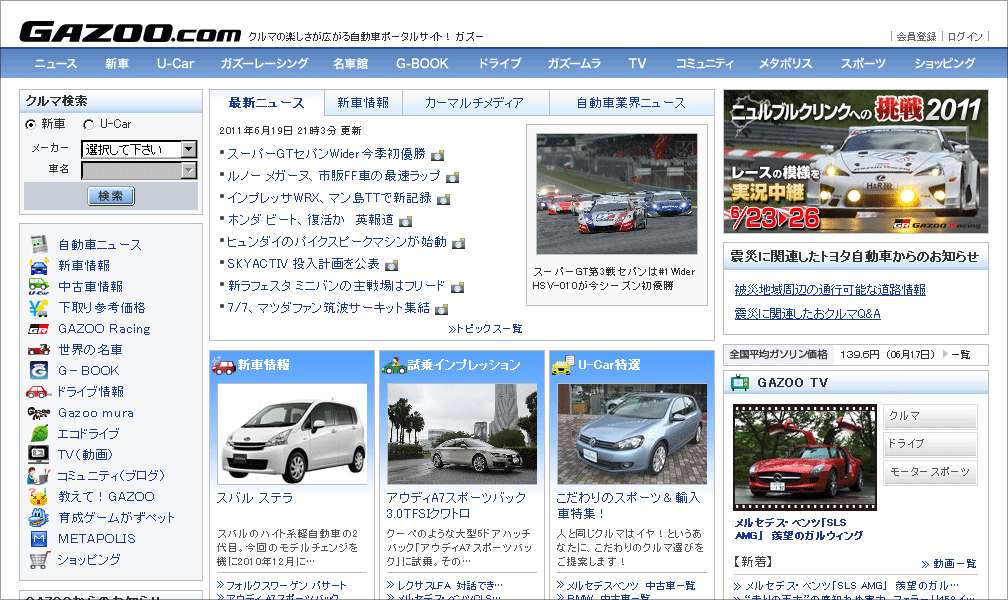Open the メーカー dropdown
1008x600 pixels.
click(x=139, y=149)
